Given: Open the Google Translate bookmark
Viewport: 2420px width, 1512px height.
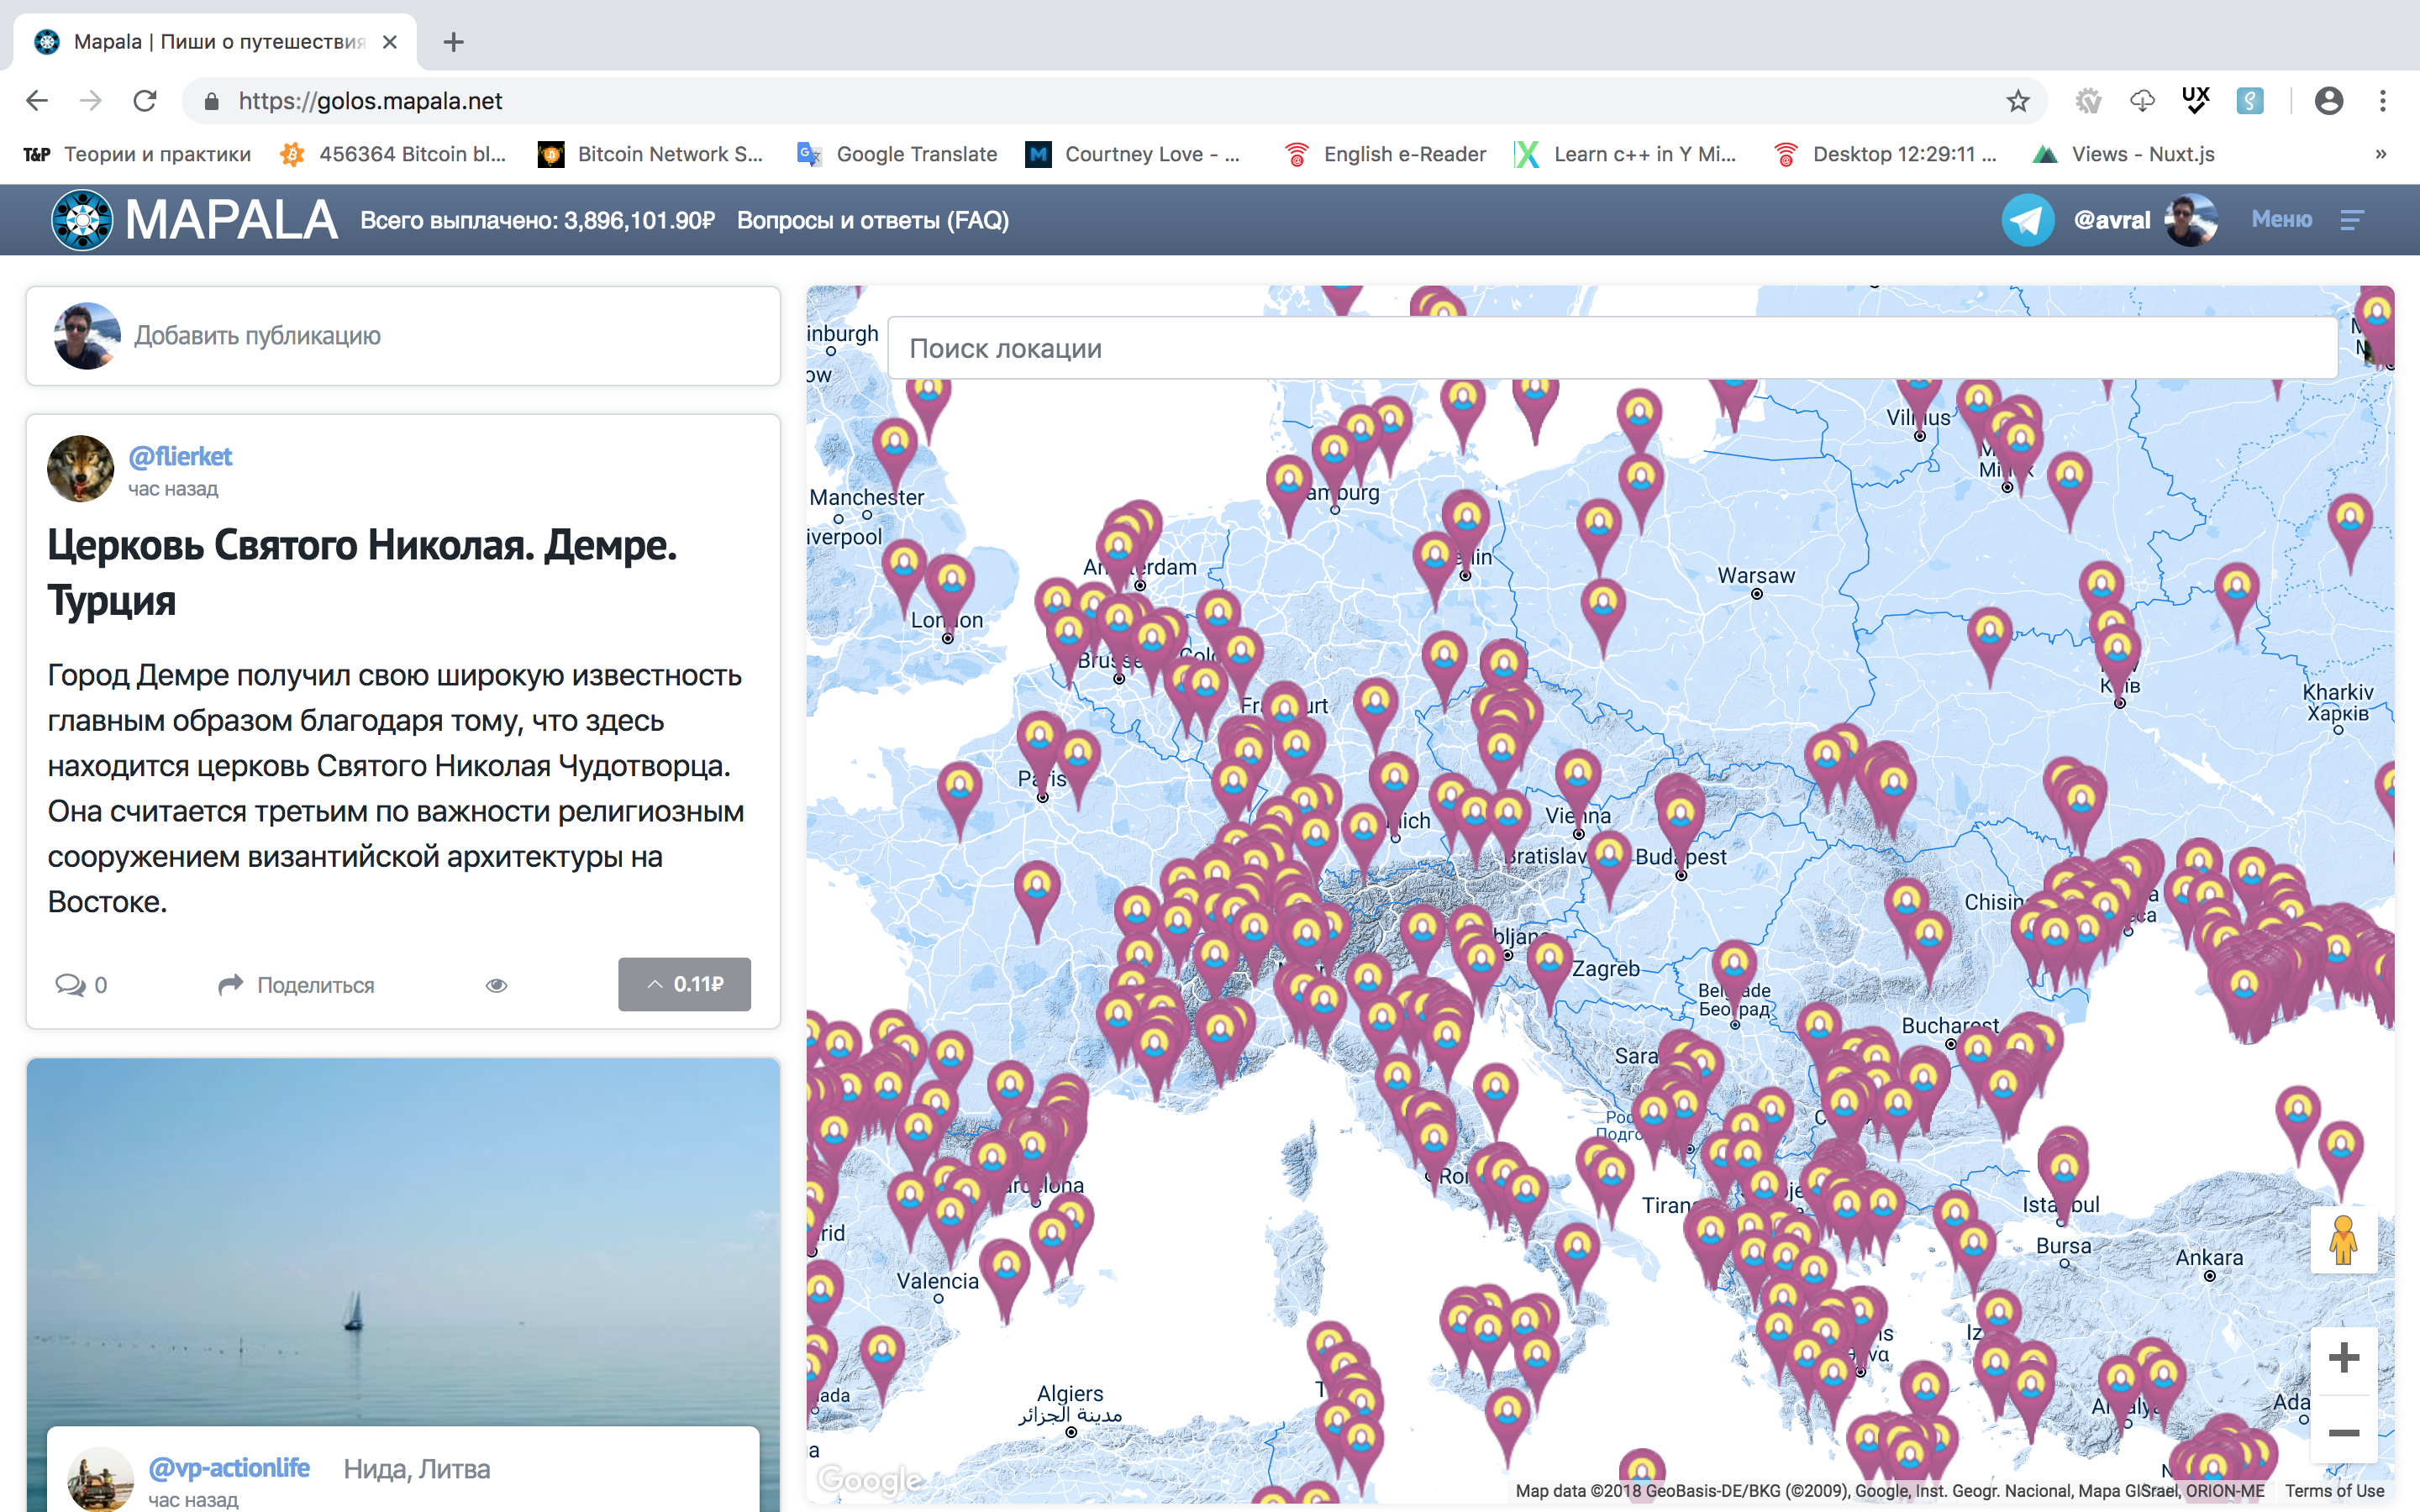Looking at the screenshot, I should (897, 154).
